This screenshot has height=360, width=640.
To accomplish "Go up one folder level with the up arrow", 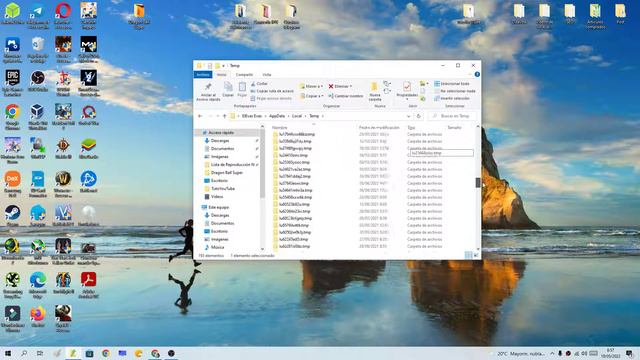I will tap(224, 116).
